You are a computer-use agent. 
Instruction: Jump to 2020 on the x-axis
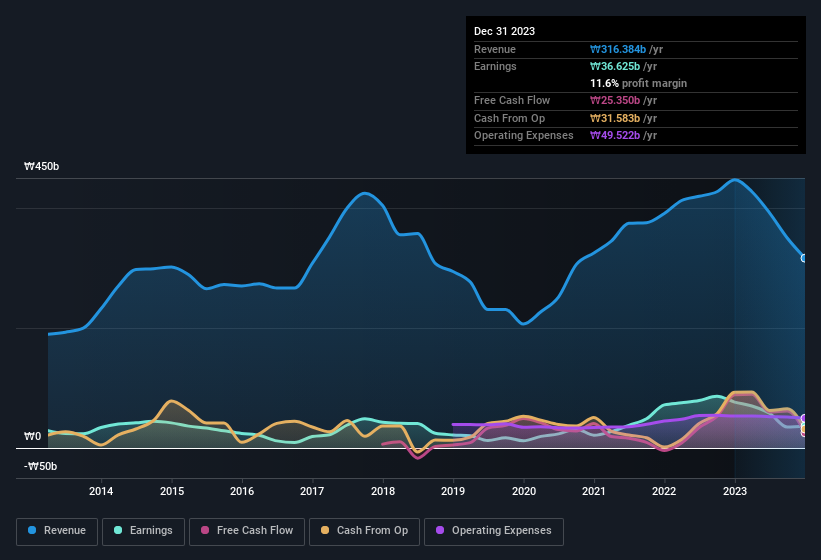[x=523, y=491]
